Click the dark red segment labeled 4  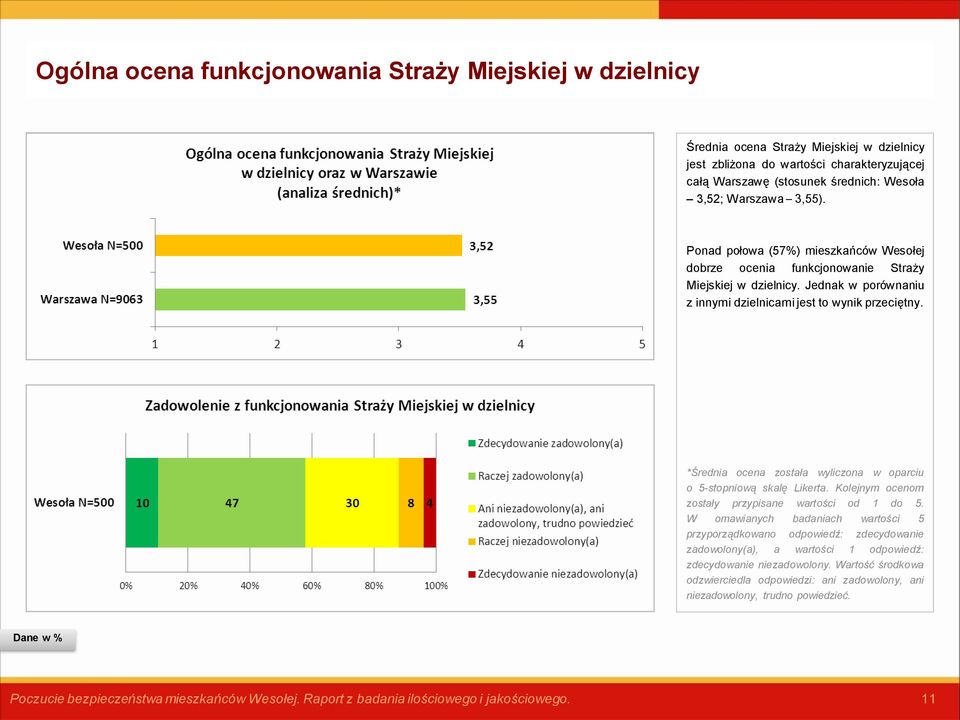430,503
